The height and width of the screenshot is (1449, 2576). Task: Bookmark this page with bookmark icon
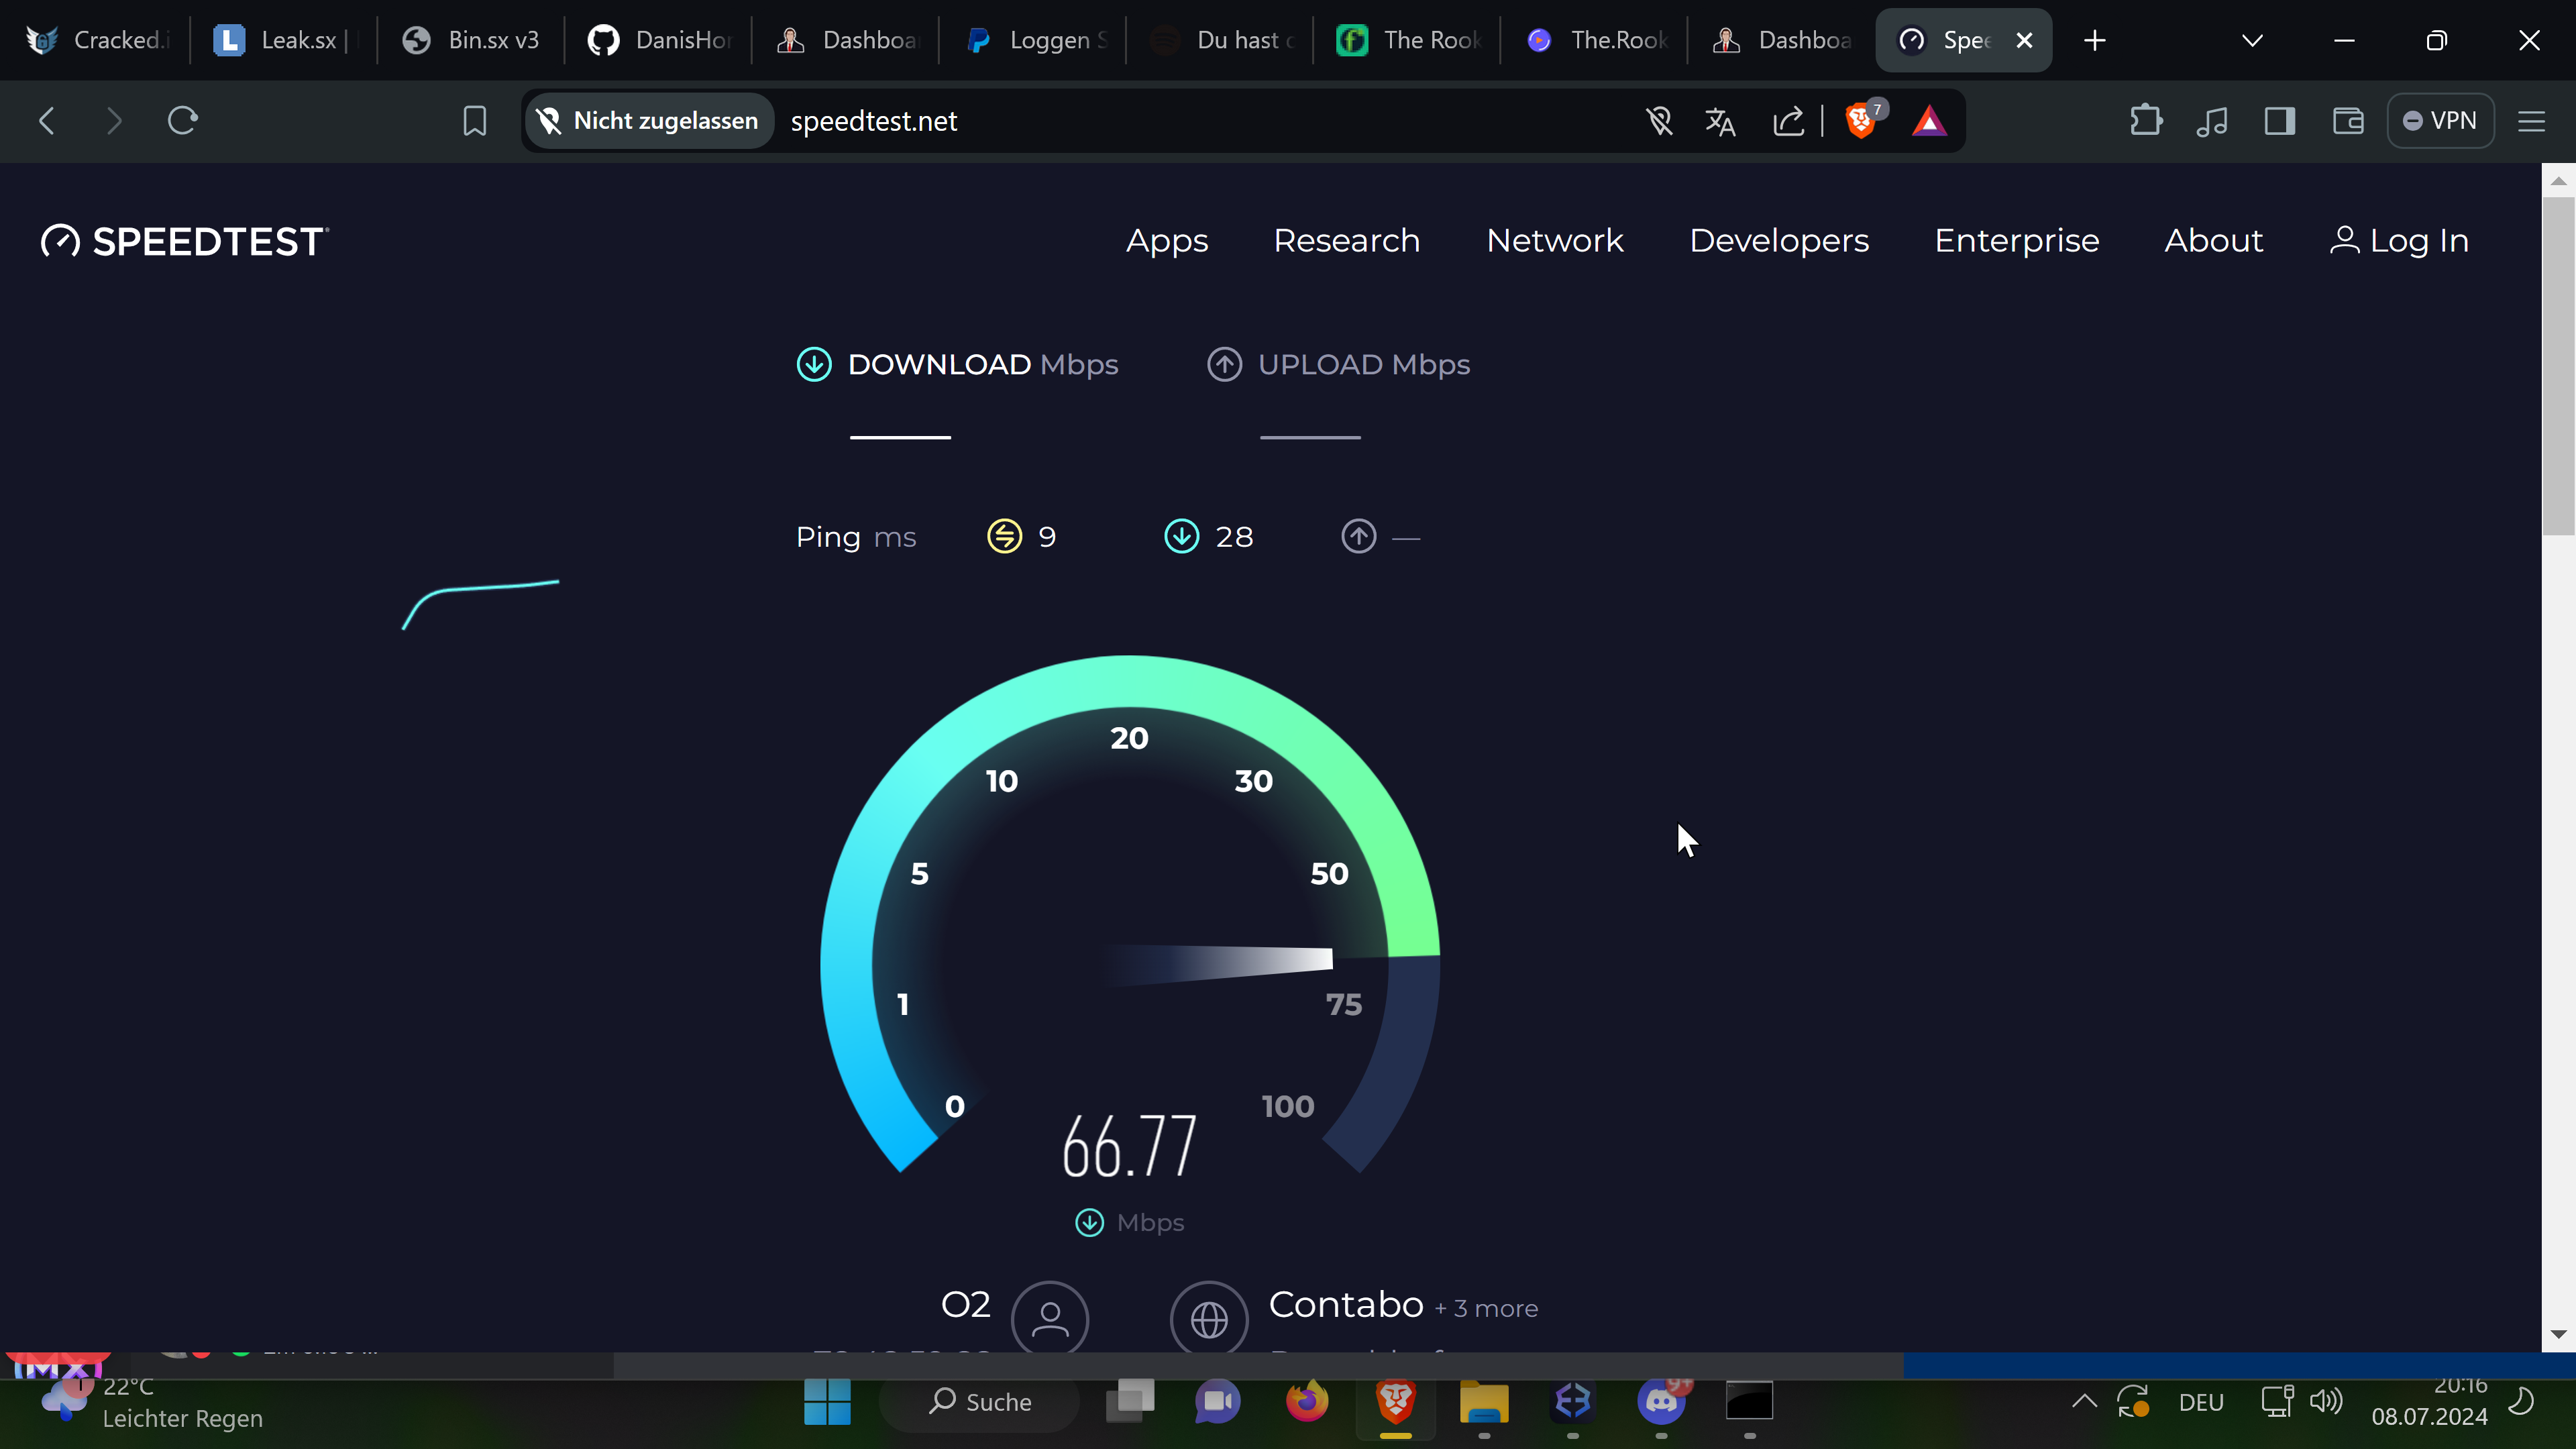(474, 121)
